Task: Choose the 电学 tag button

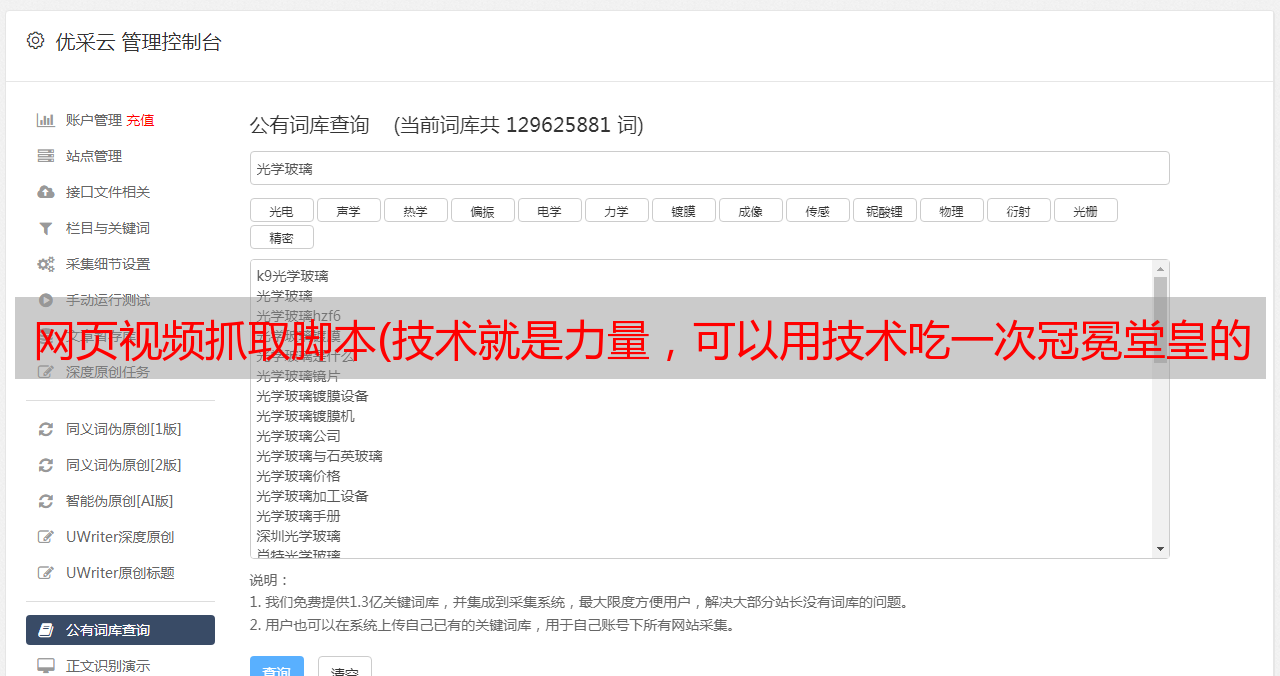Action: point(549,210)
